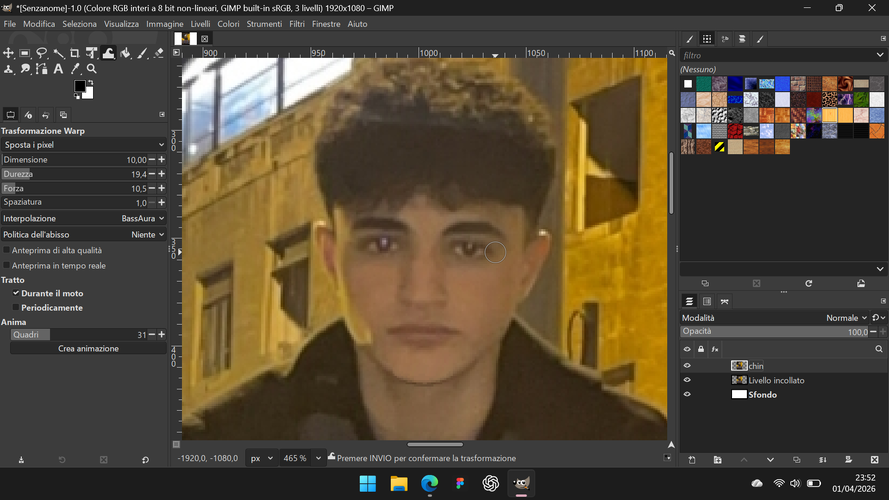Select the Color Picker eyedropper tool
The image size is (889, 500).
pos(75,69)
